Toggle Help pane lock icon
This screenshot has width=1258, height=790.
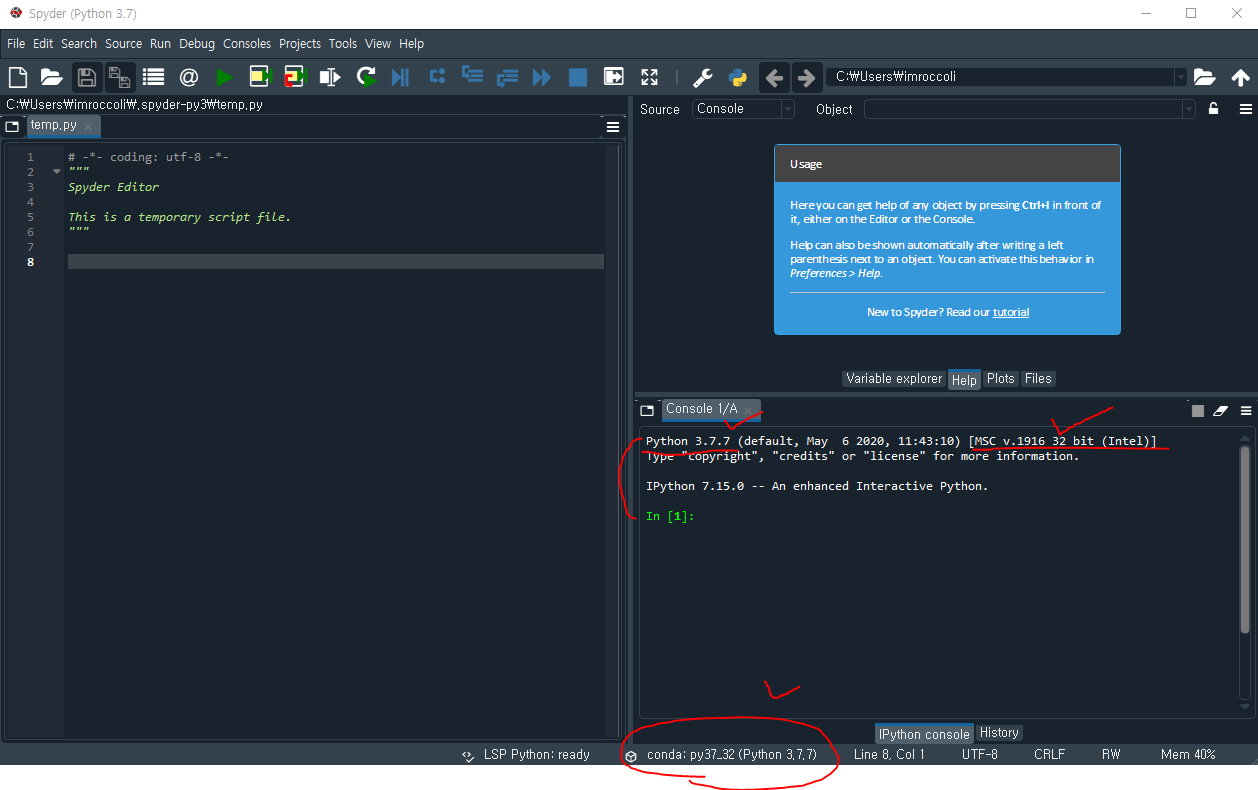1214,109
